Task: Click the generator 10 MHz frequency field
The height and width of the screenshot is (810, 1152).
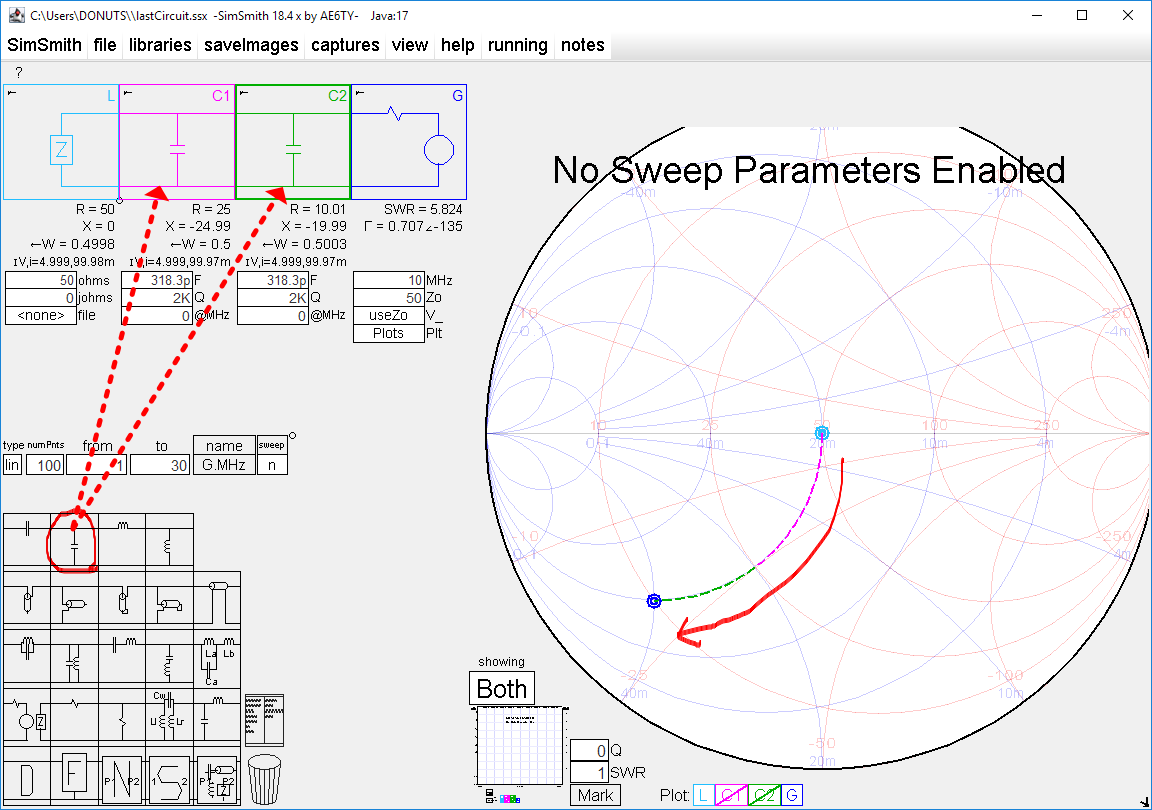Action: click(x=389, y=280)
